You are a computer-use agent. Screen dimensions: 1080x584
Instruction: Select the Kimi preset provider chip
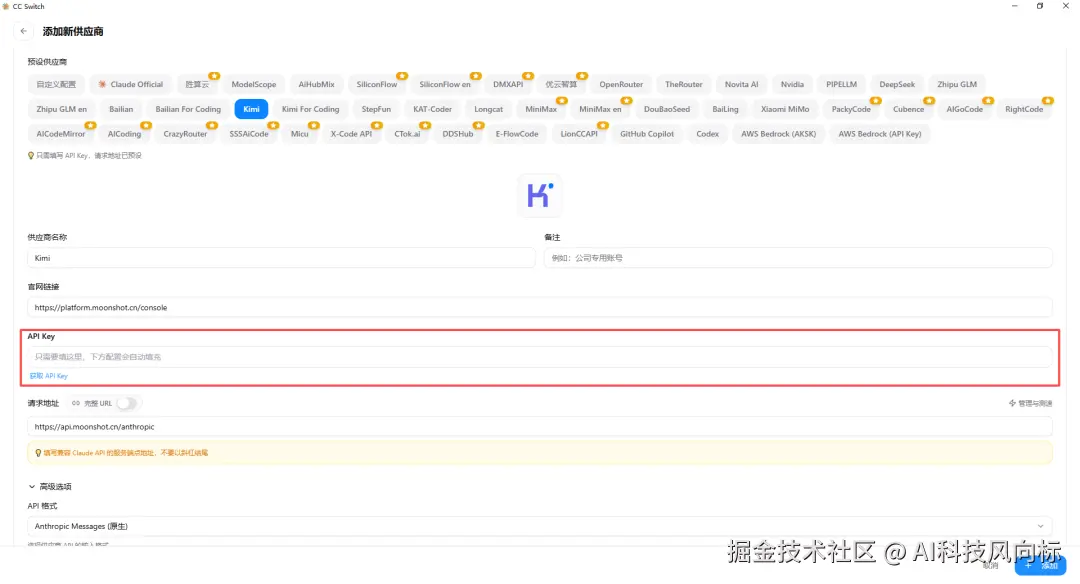click(x=251, y=109)
